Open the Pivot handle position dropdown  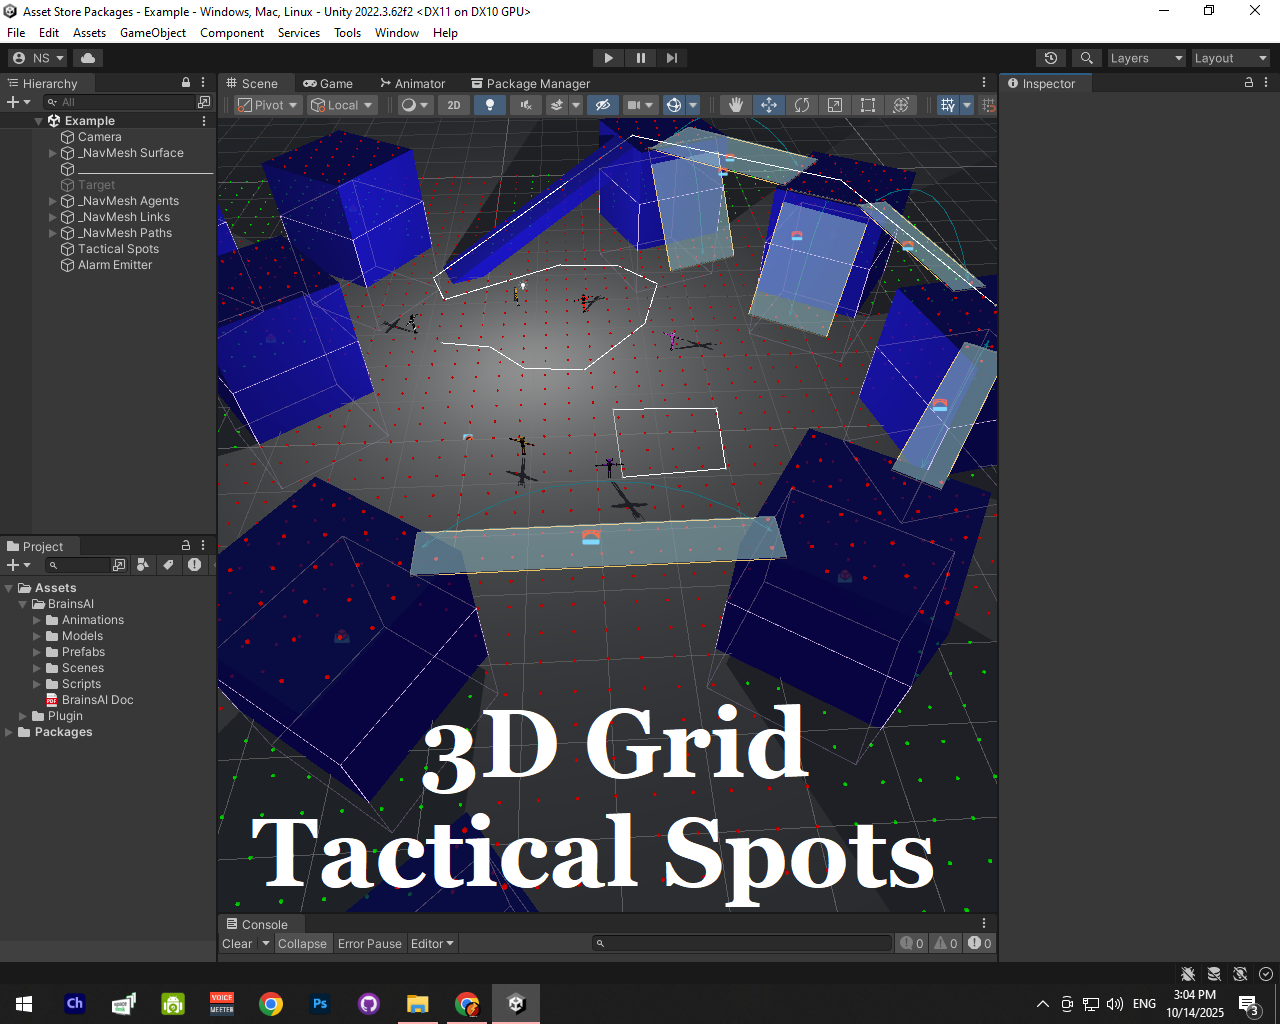[x=267, y=105]
